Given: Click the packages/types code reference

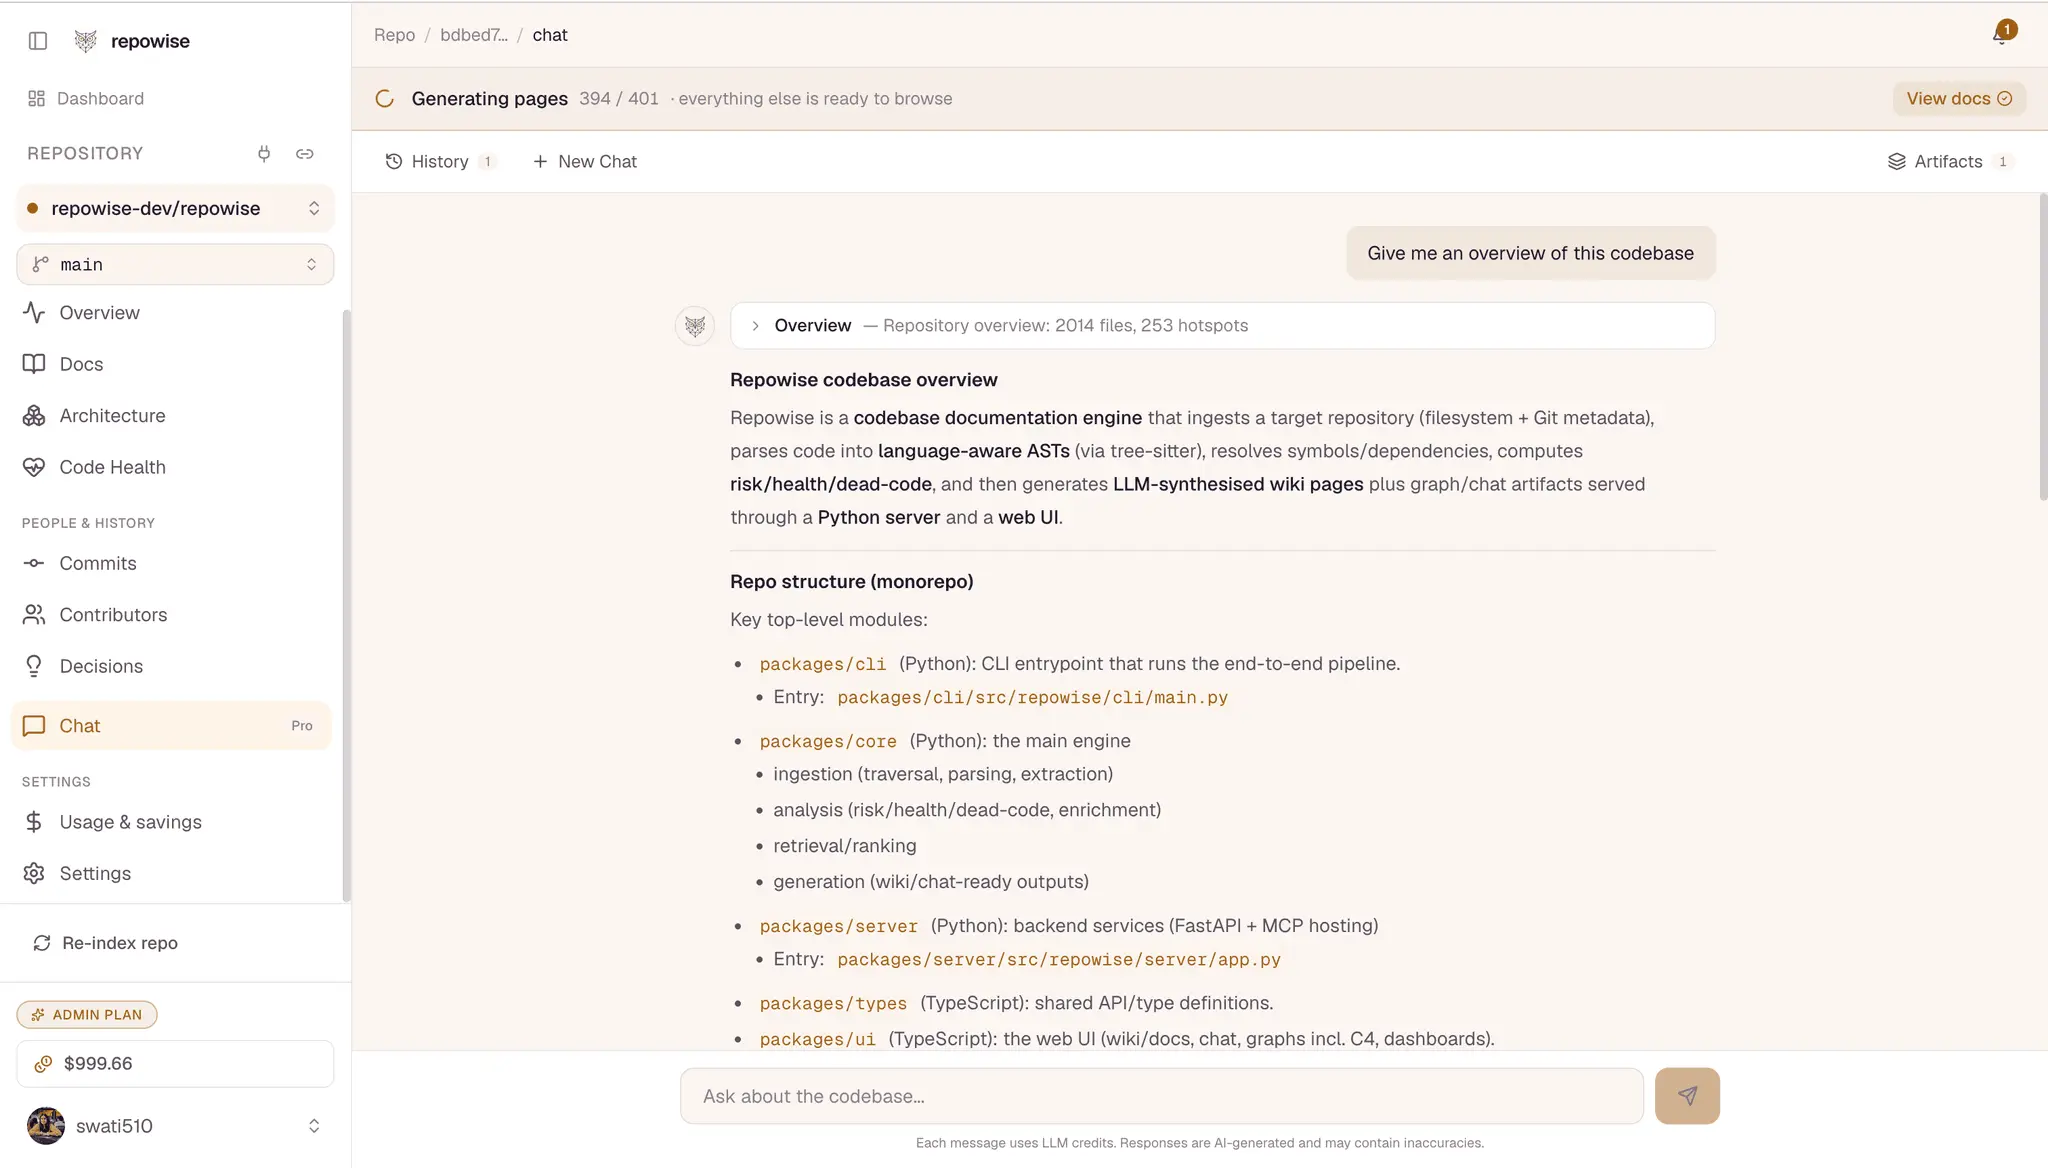Looking at the screenshot, I should coord(833,1003).
